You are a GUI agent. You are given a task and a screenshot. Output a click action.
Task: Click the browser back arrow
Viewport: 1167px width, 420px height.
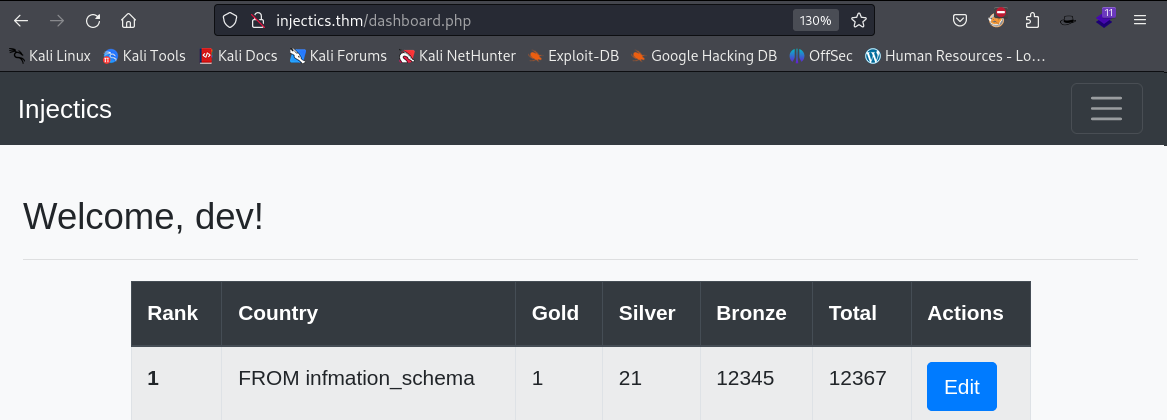coord(21,20)
